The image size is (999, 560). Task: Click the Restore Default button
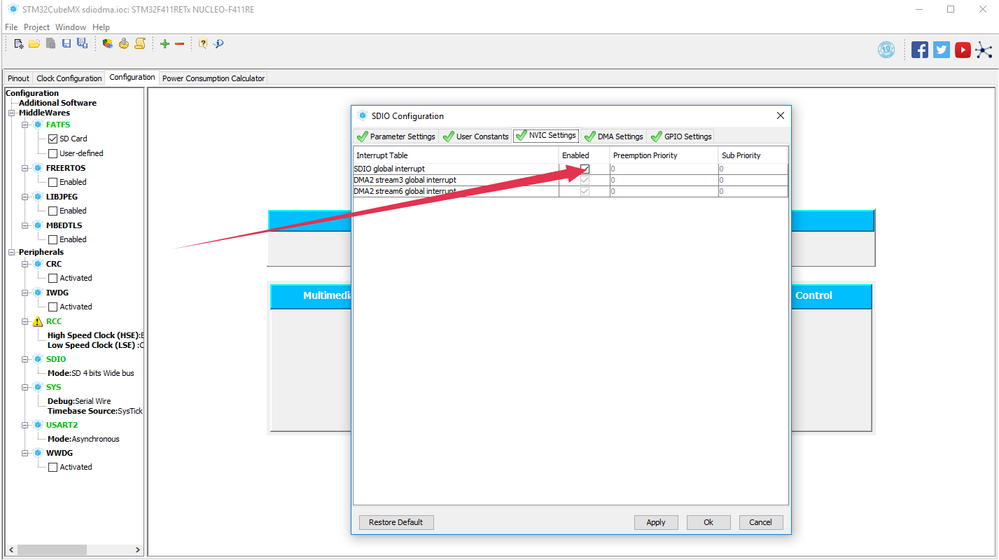coord(396,522)
